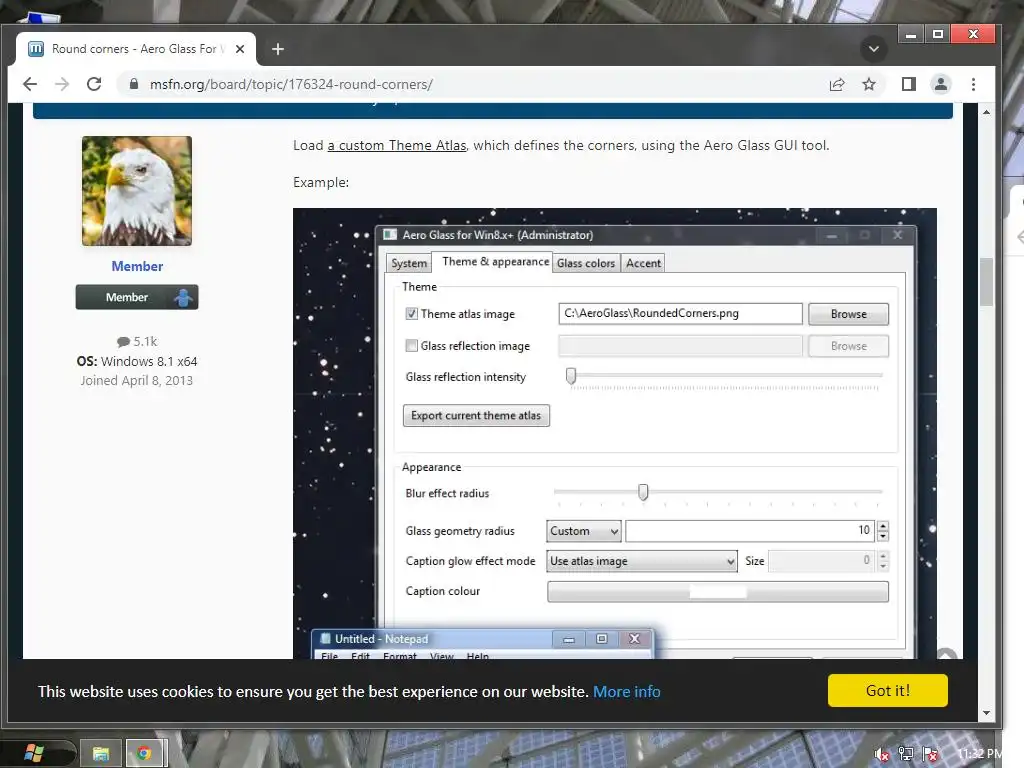The image size is (1024, 768).
Task: Click the "Joined April 8, 2013" text
Action: pos(136,381)
